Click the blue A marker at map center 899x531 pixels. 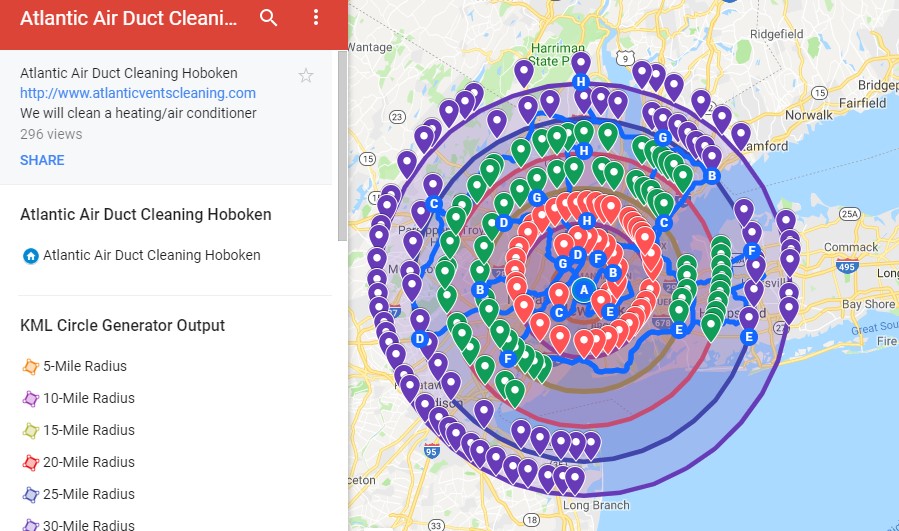[584, 290]
